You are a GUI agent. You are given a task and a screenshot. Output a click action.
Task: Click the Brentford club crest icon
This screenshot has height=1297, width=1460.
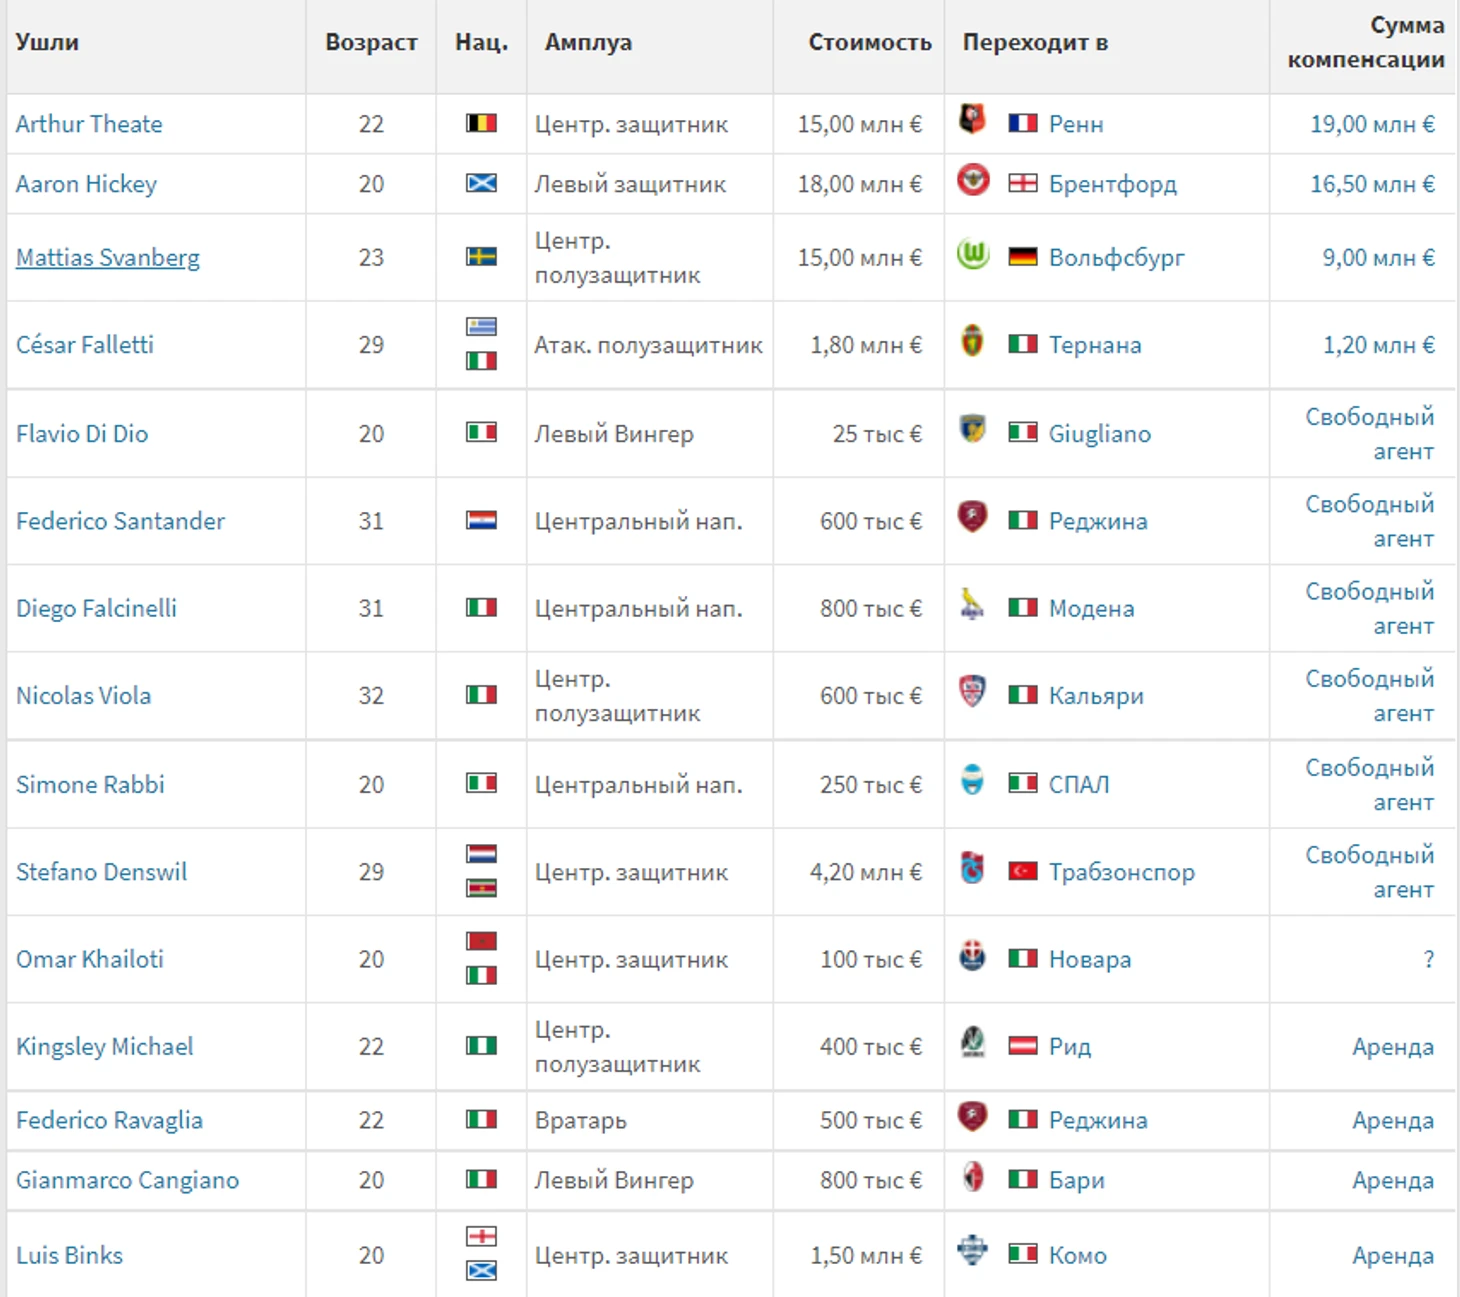[x=972, y=181]
